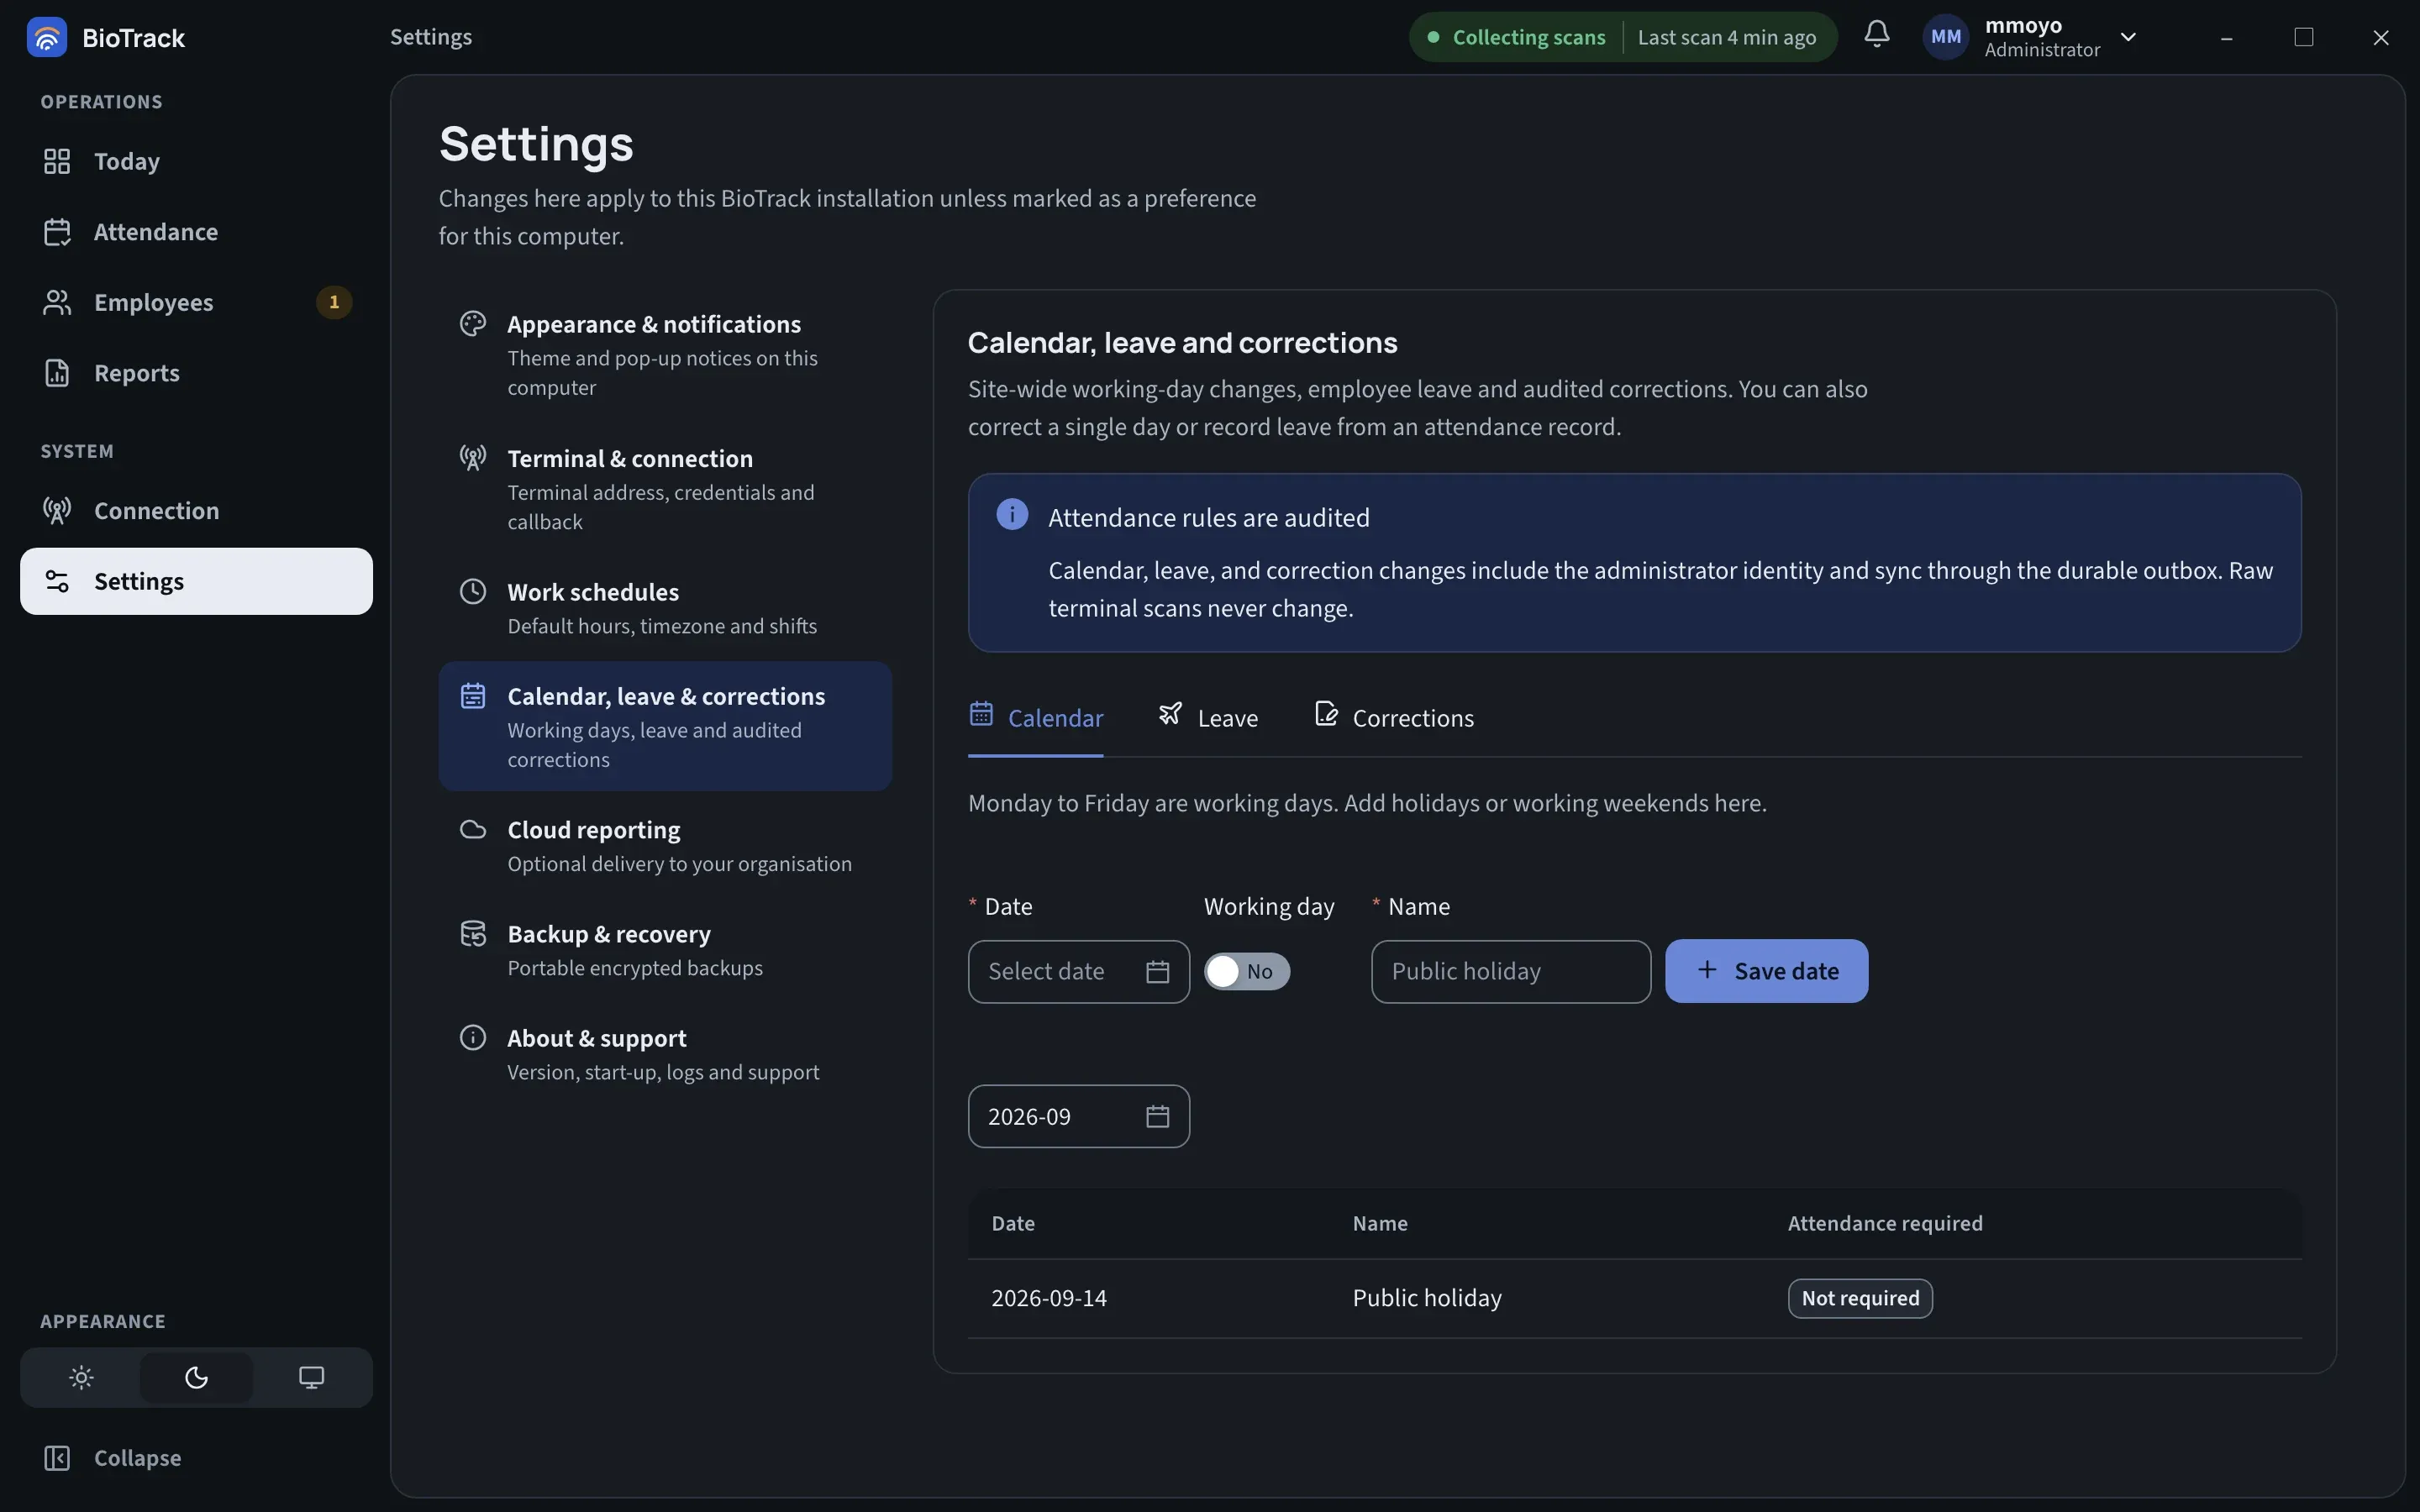Open the Today dashboard
This screenshot has width=2420, height=1512.
(196, 161)
